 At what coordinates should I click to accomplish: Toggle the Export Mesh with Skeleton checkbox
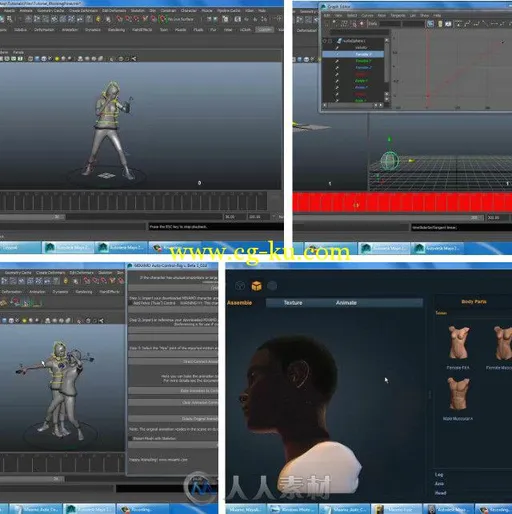tap(131, 438)
